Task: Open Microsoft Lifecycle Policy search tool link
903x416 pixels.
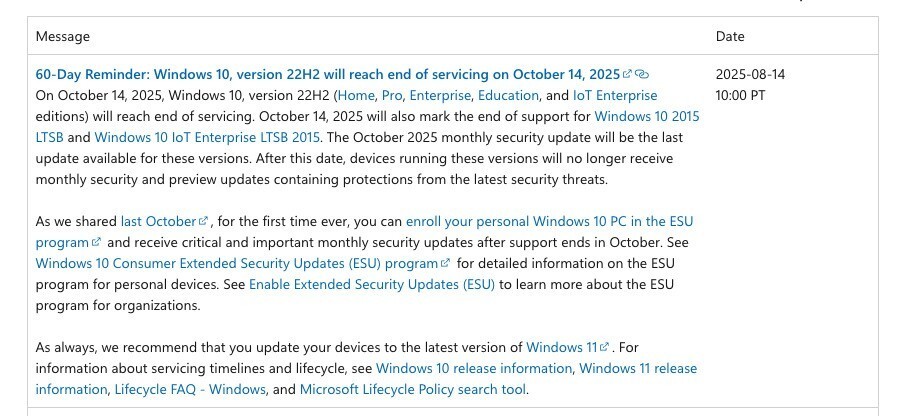Action: pos(413,389)
